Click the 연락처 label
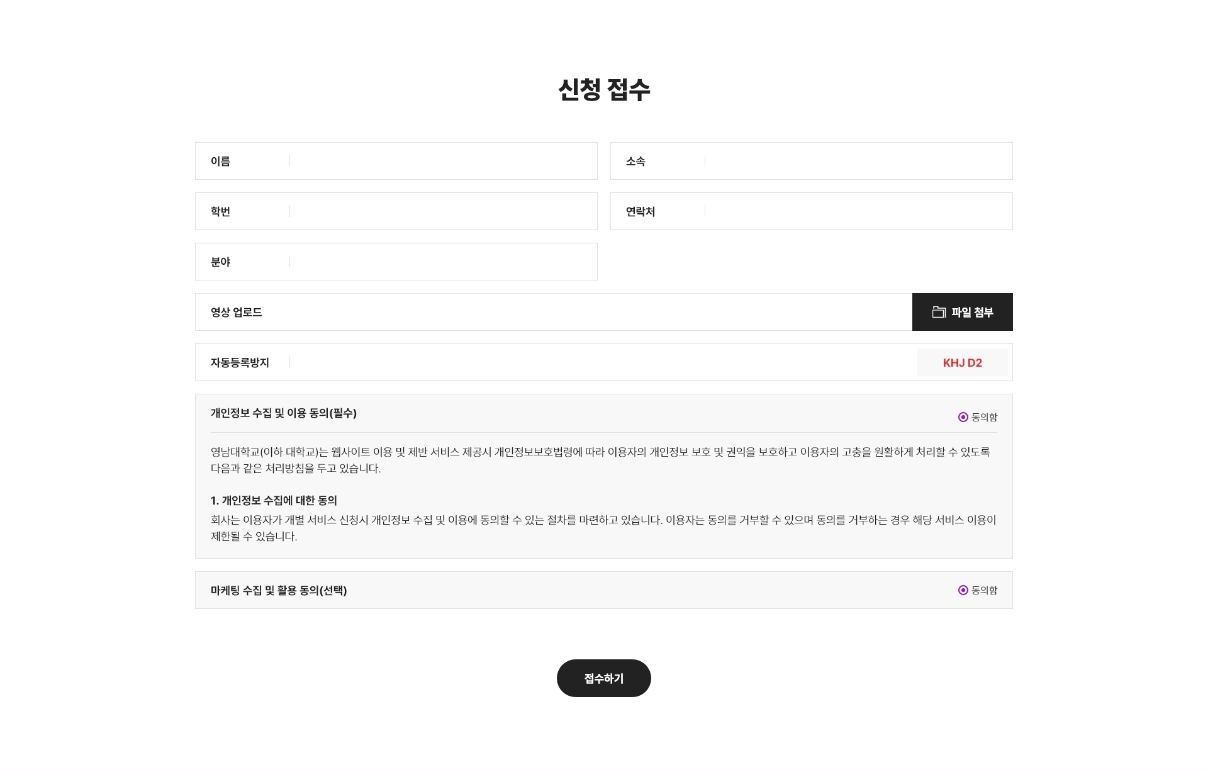 640,211
